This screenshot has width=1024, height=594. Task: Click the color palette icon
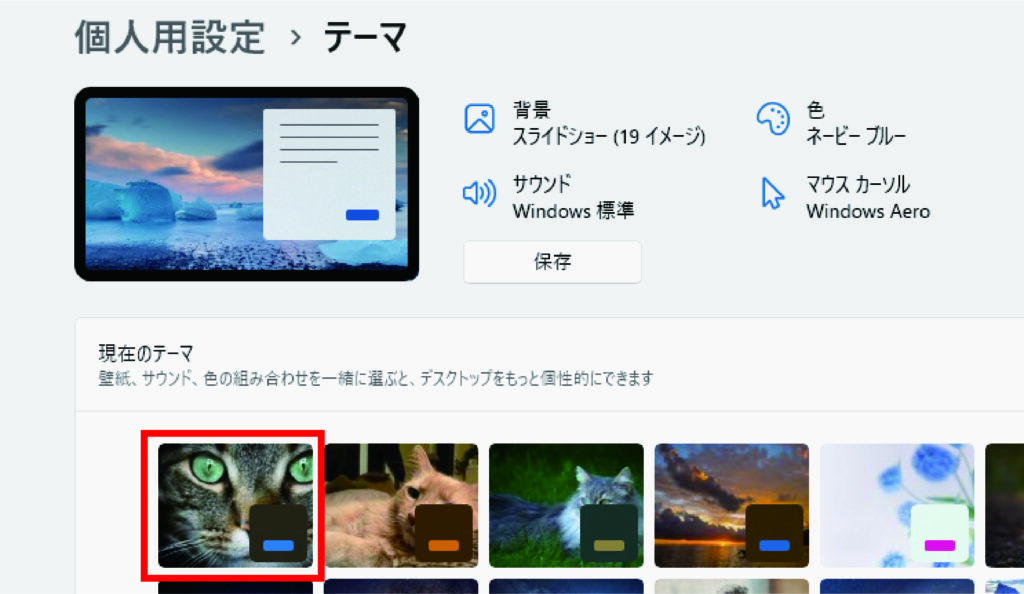773,118
